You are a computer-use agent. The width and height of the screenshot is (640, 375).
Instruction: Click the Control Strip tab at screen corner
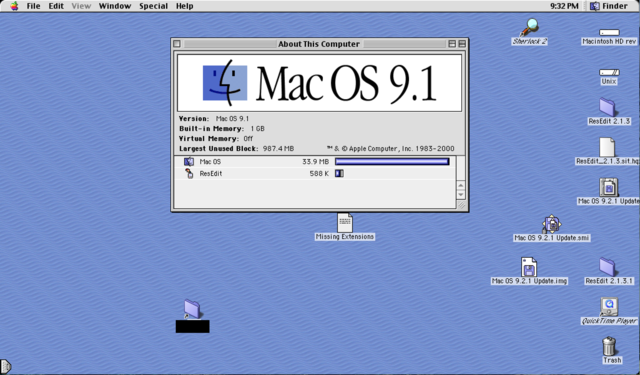point(5,366)
